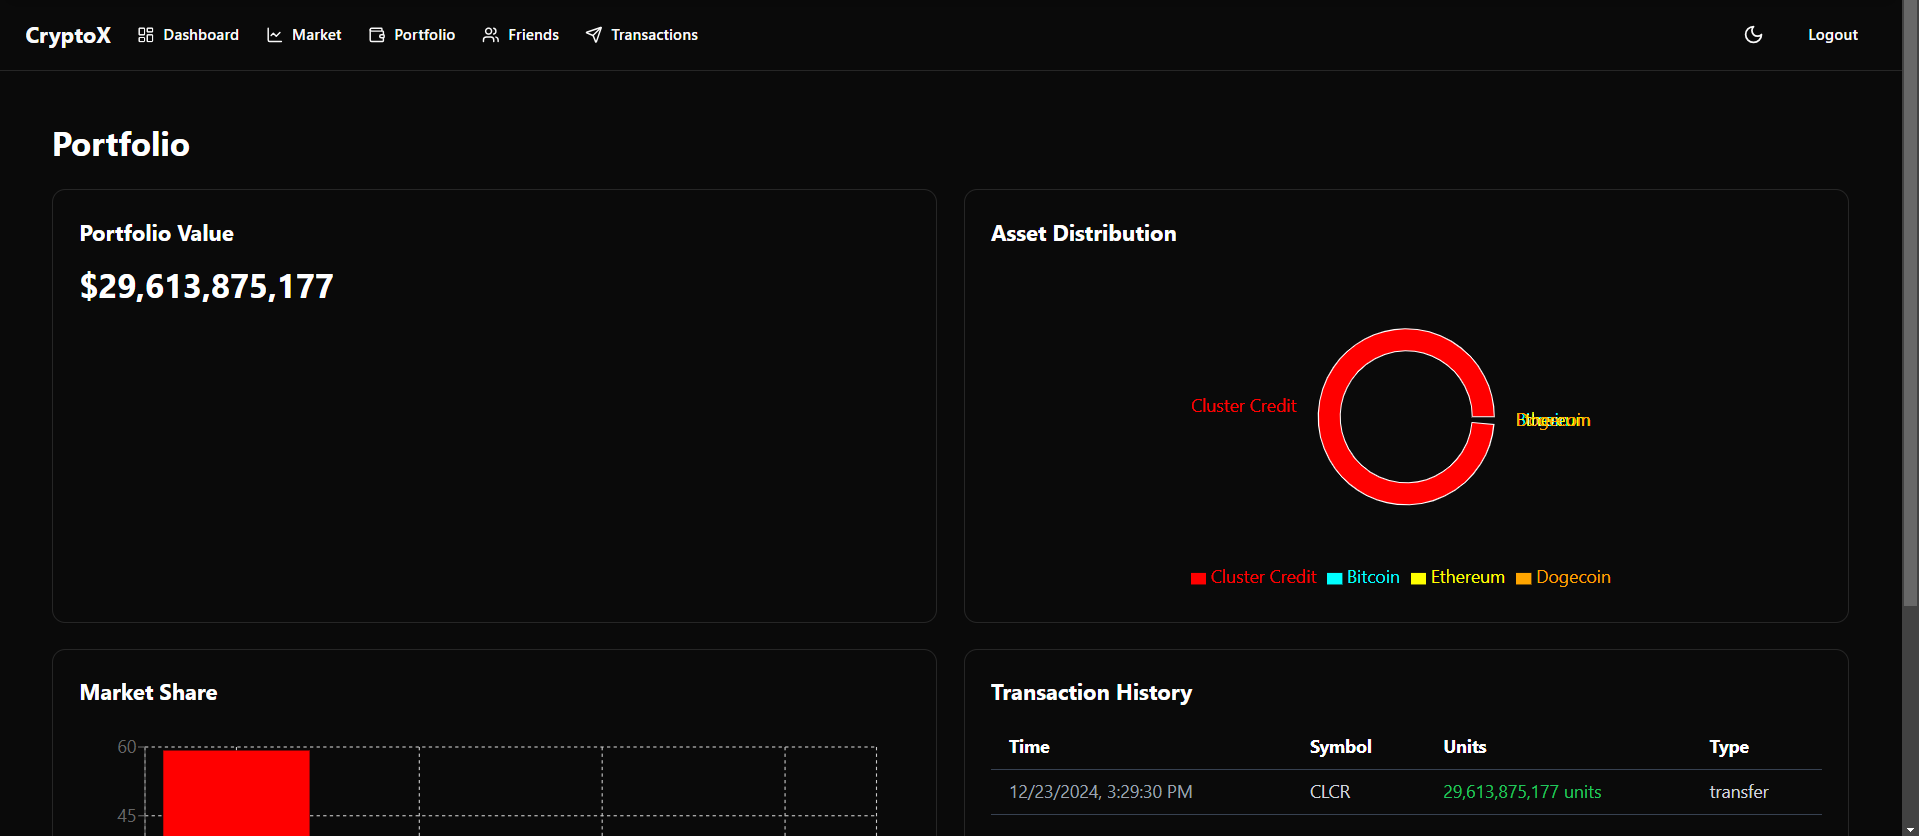The image size is (1919, 836).
Task: Log out using the Logout button
Action: (x=1832, y=35)
